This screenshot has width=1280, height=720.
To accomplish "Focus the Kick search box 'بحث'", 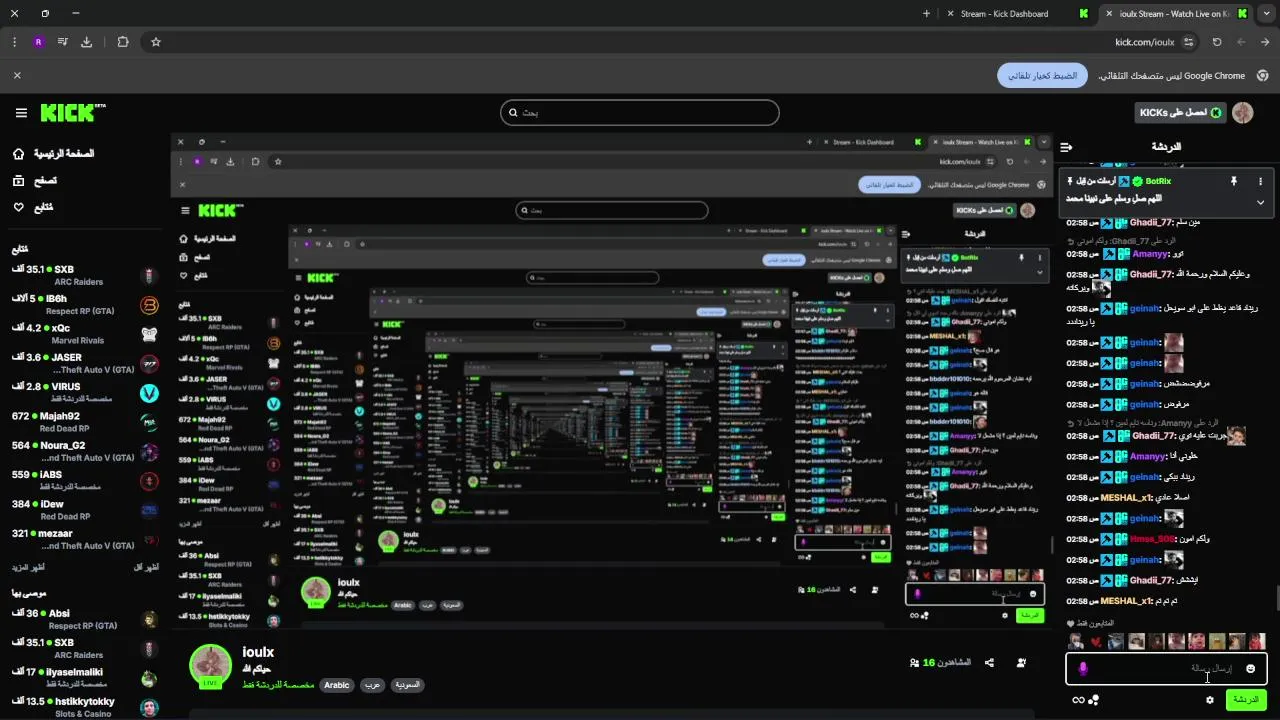I will pos(640,113).
